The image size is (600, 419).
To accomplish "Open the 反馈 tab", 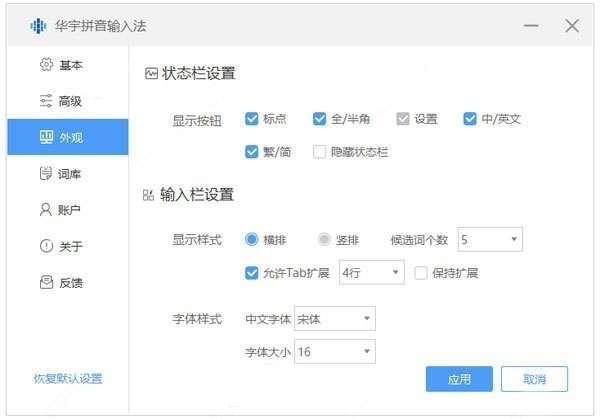I will [x=68, y=282].
